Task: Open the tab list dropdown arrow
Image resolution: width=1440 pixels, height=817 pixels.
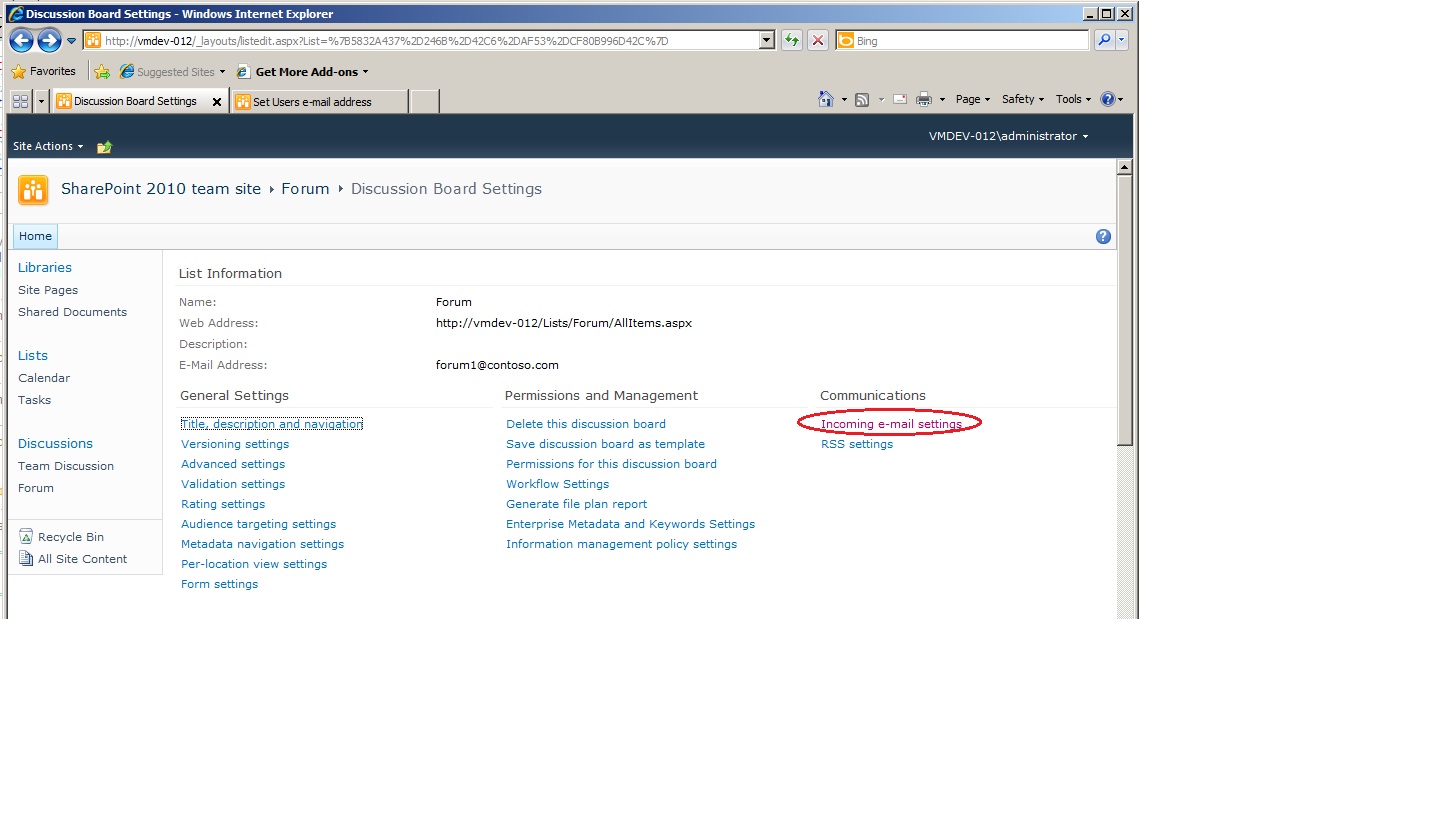Action: pos(41,101)
